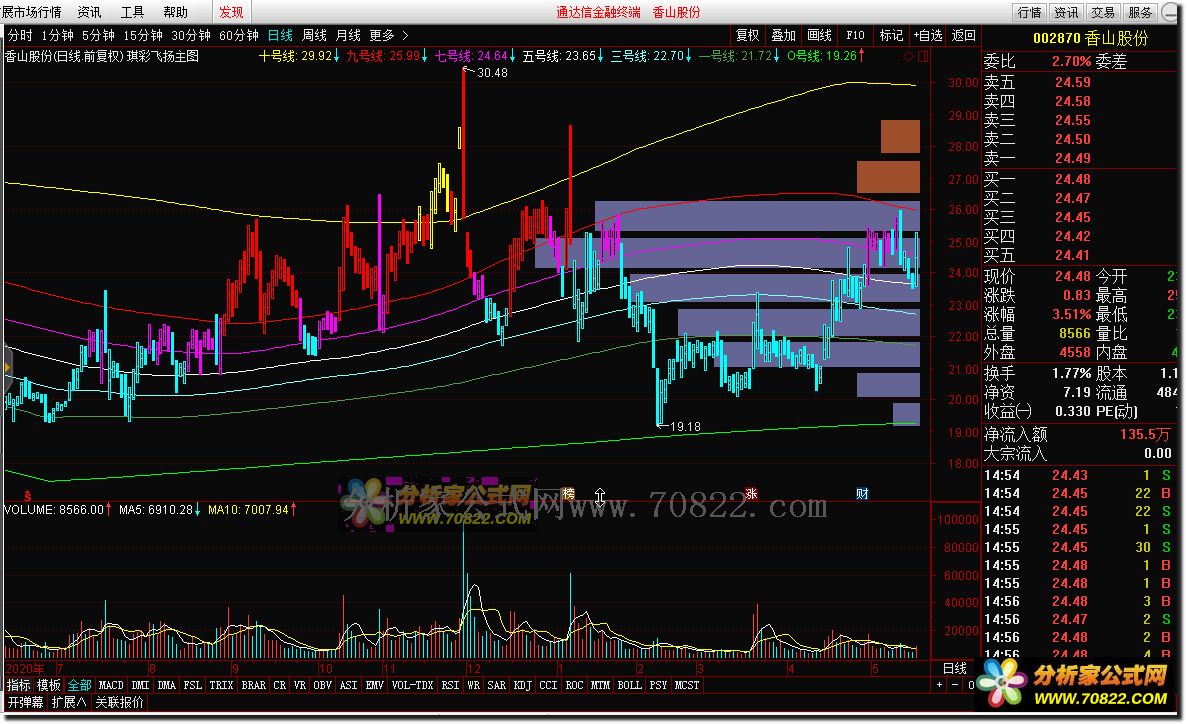
Task: Choose the BRAR indicator
Action: pos(254,685)
